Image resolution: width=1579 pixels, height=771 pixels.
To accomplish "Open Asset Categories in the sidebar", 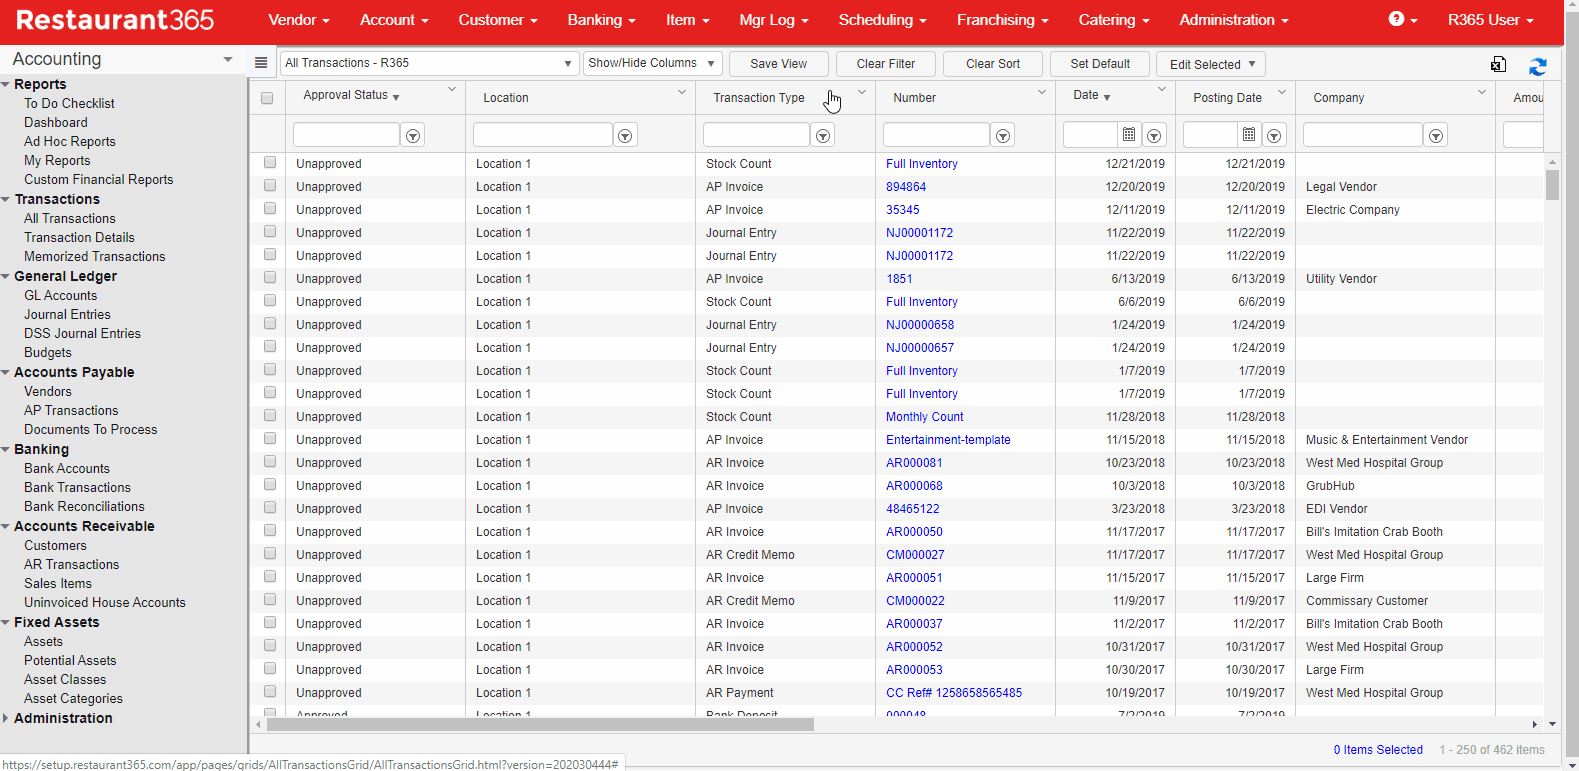I will point(73,699).
